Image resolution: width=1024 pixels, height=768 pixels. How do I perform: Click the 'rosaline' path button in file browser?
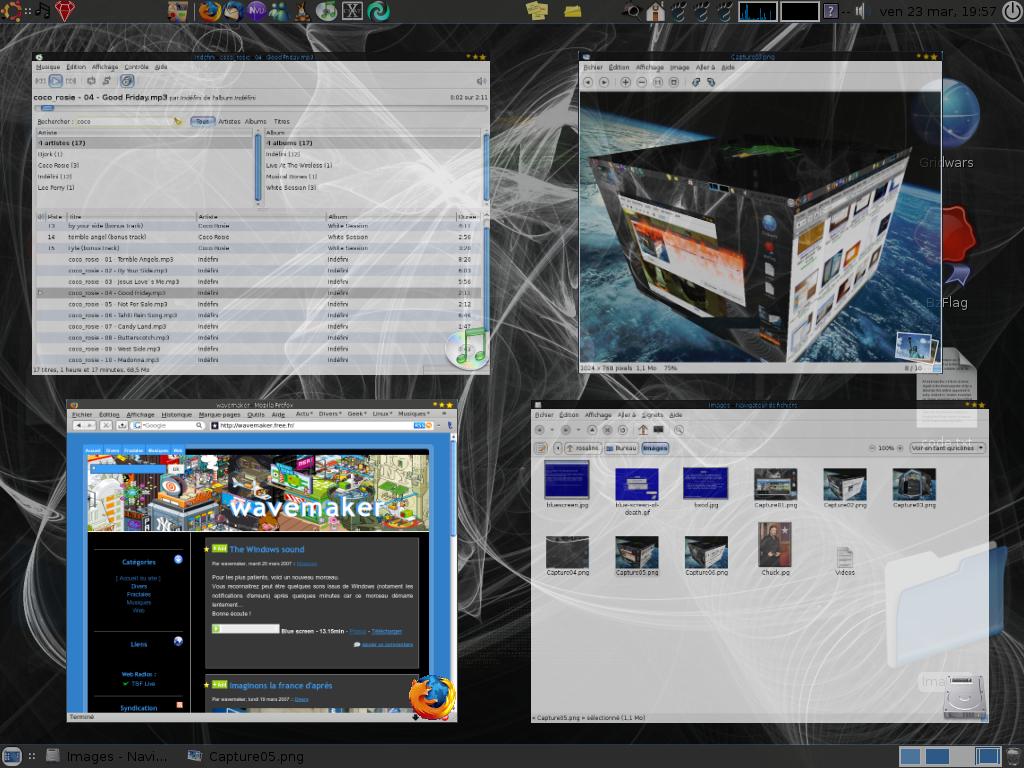pyautogui.click(x=582, y=448)
